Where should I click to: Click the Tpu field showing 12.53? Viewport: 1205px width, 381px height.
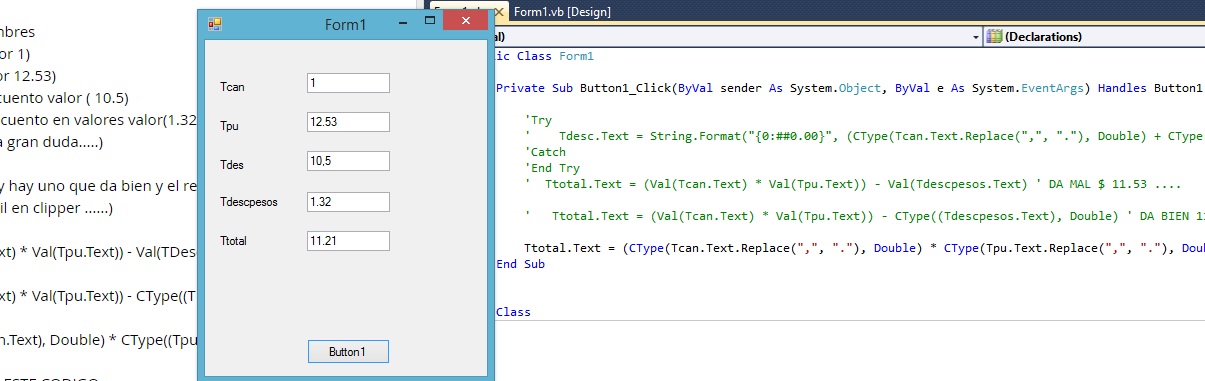(348, 122)
